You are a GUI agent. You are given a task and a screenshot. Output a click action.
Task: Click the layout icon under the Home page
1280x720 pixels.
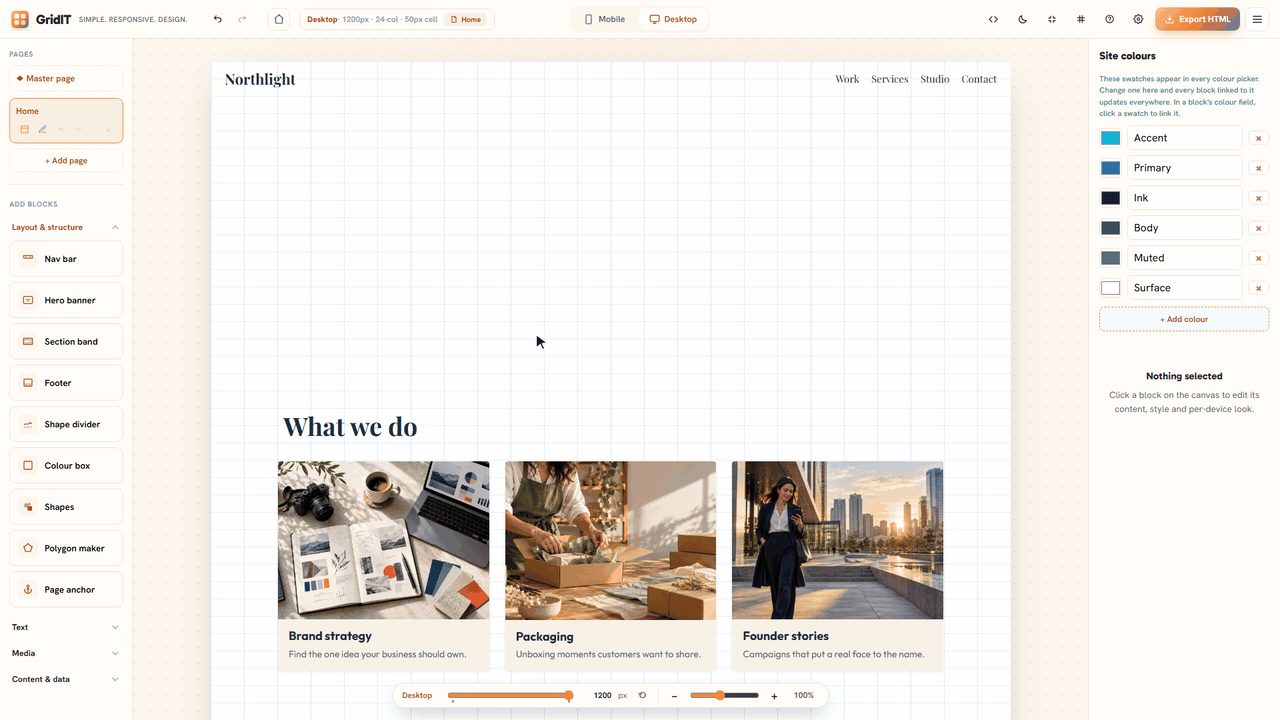click(x=25, y=129)
